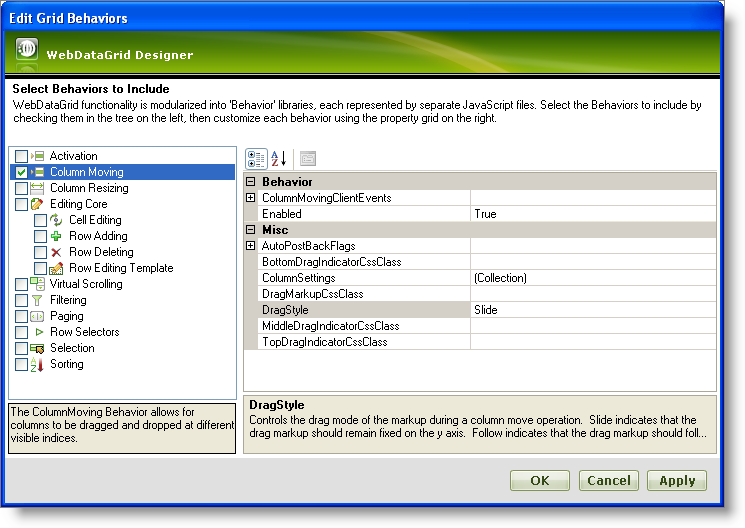Select the Column Resizing tree item
745x528 pixels.
click(89, 188)
